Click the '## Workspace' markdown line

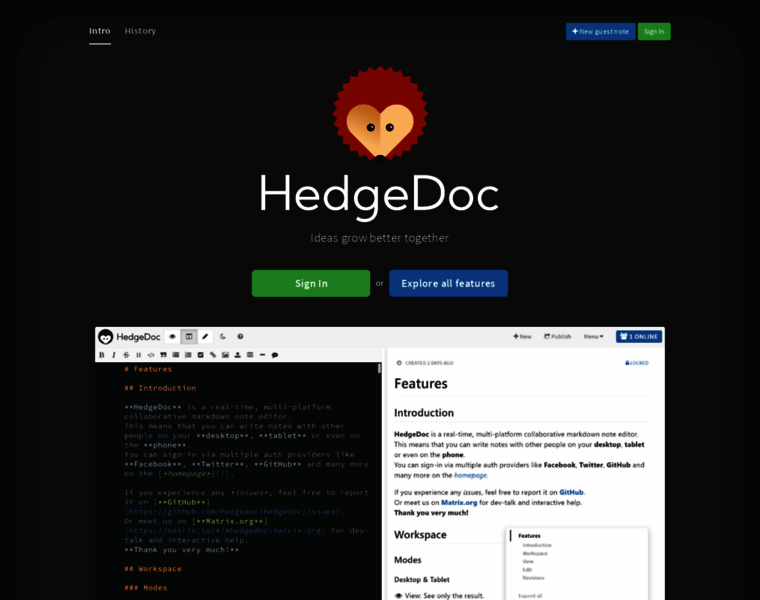pyautogui.click(x=153, y=568)
